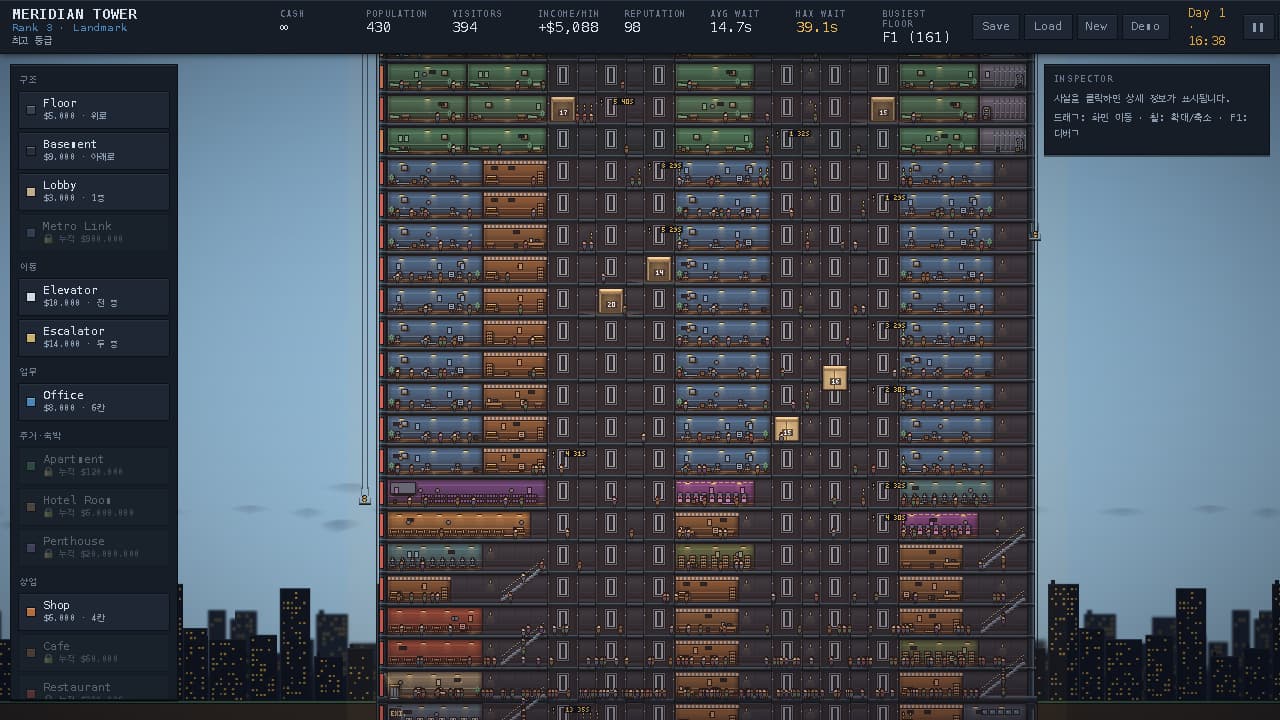Click the locked Cafe item
The height and width of the screenshot is (720, 1280).
pos(94,652)
